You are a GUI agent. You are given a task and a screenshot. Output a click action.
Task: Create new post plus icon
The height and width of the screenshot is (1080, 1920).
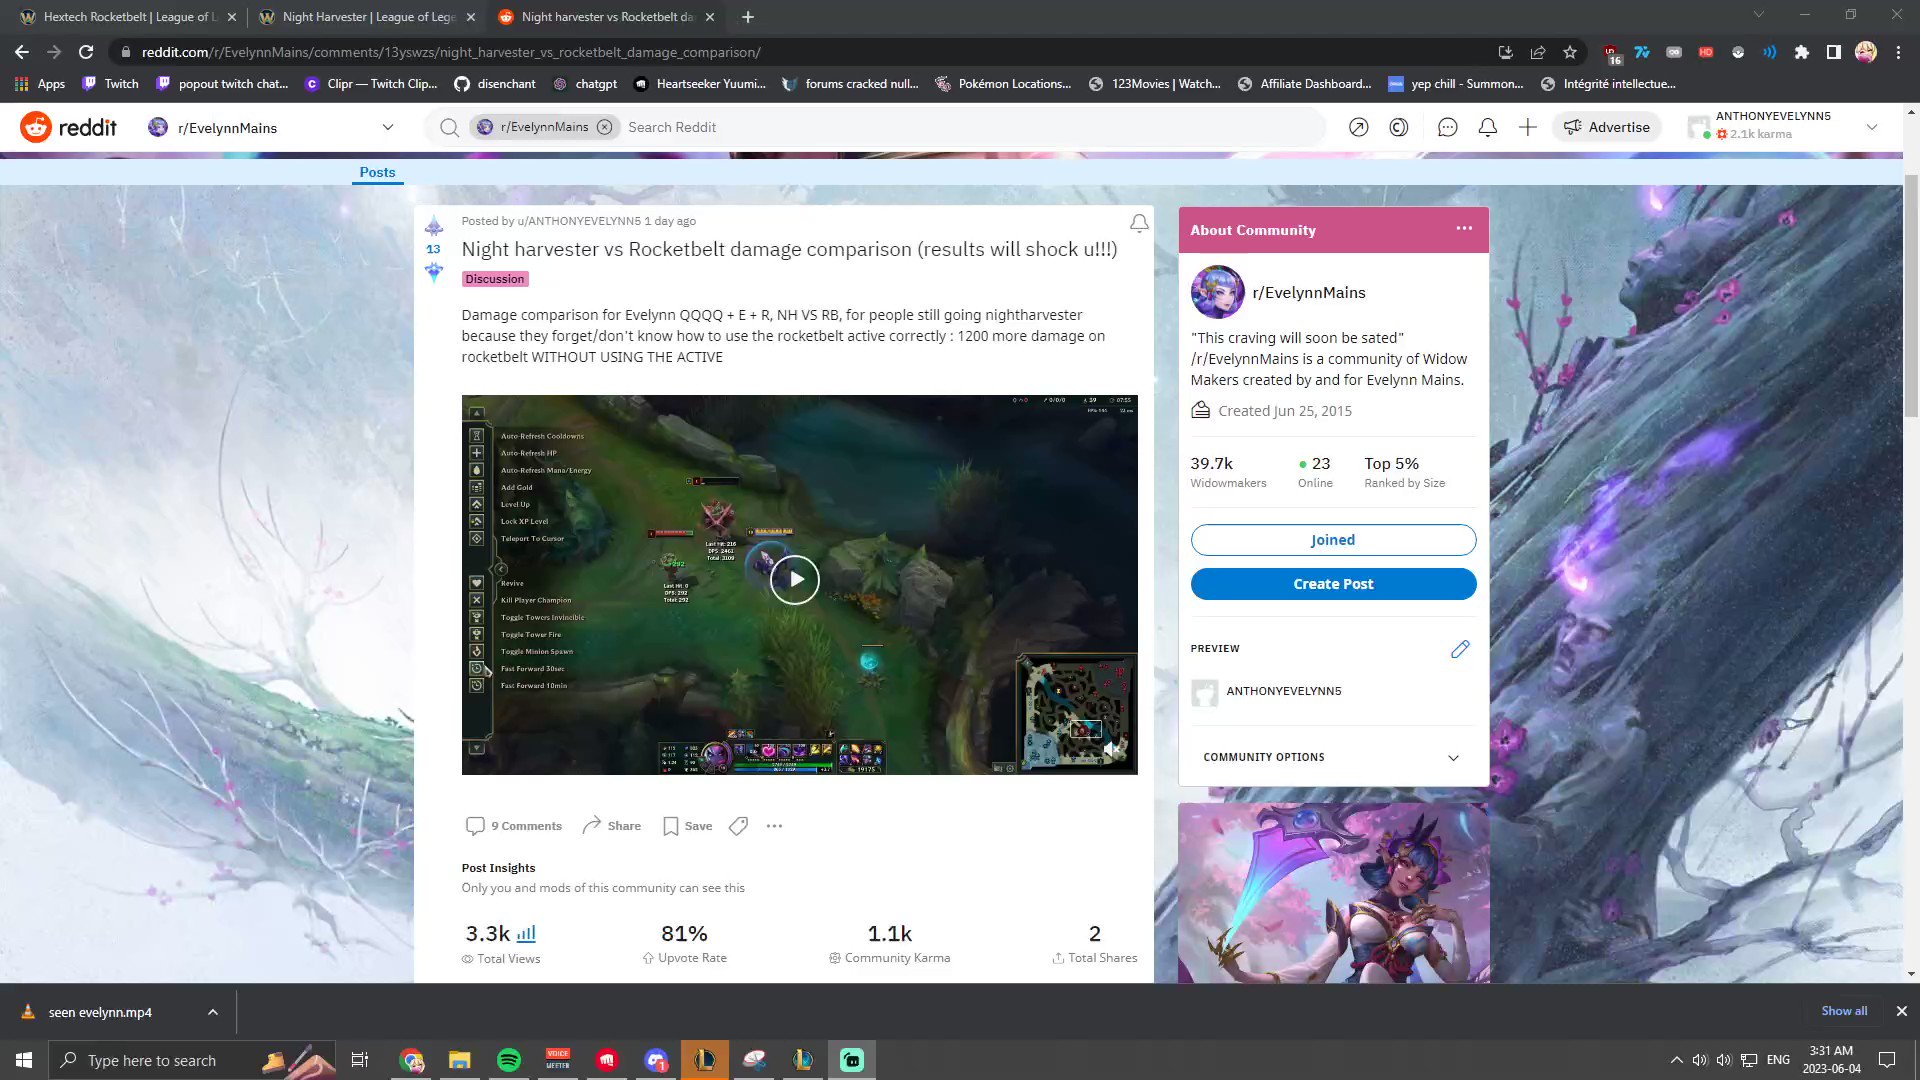coord(1527,127)
